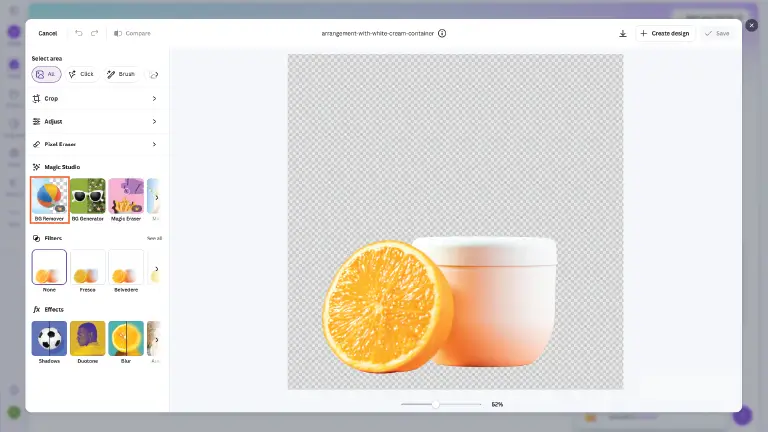Click the fx Effects icon
This screenshot has width=768, height=432.
pos(36,310)
